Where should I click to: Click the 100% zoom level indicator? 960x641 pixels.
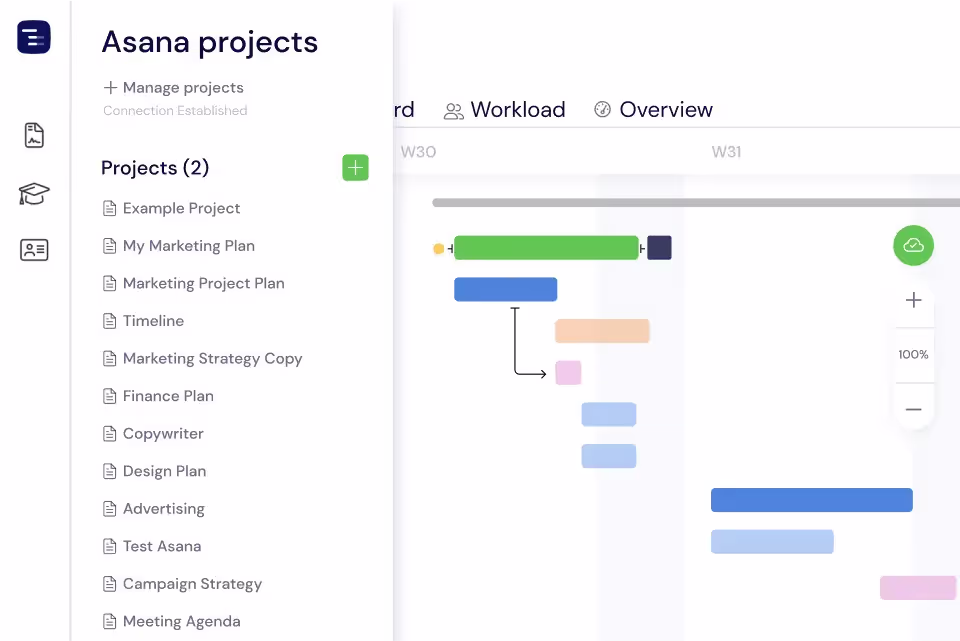click(913, 354)
